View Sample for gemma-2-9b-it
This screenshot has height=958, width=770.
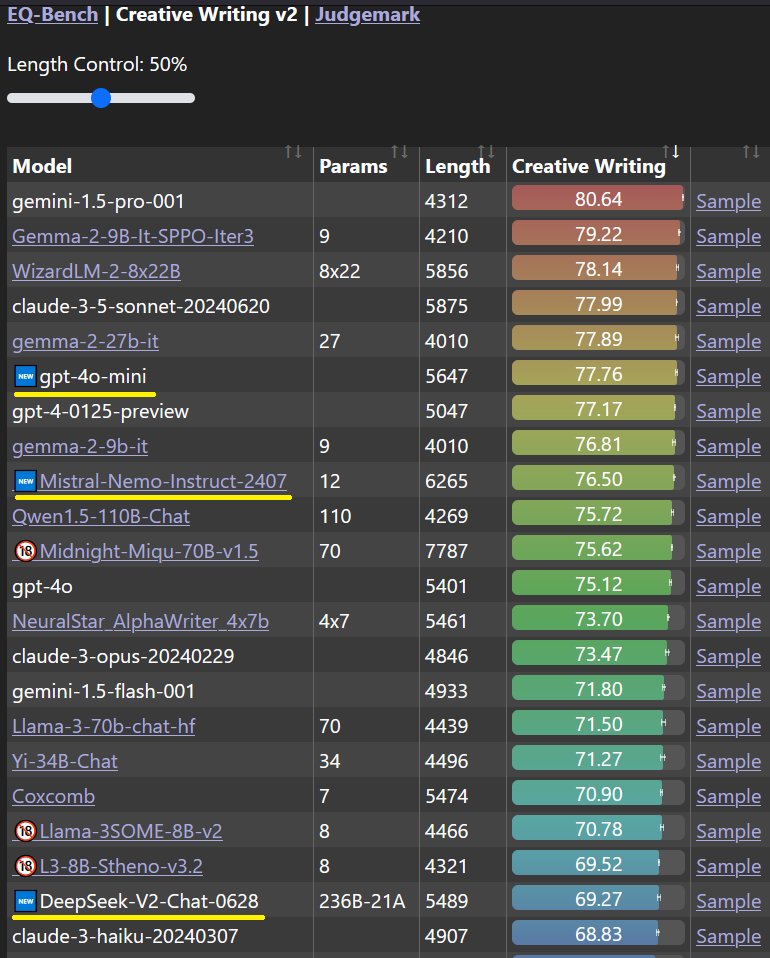pyautogui.click(x=728, y=446)
